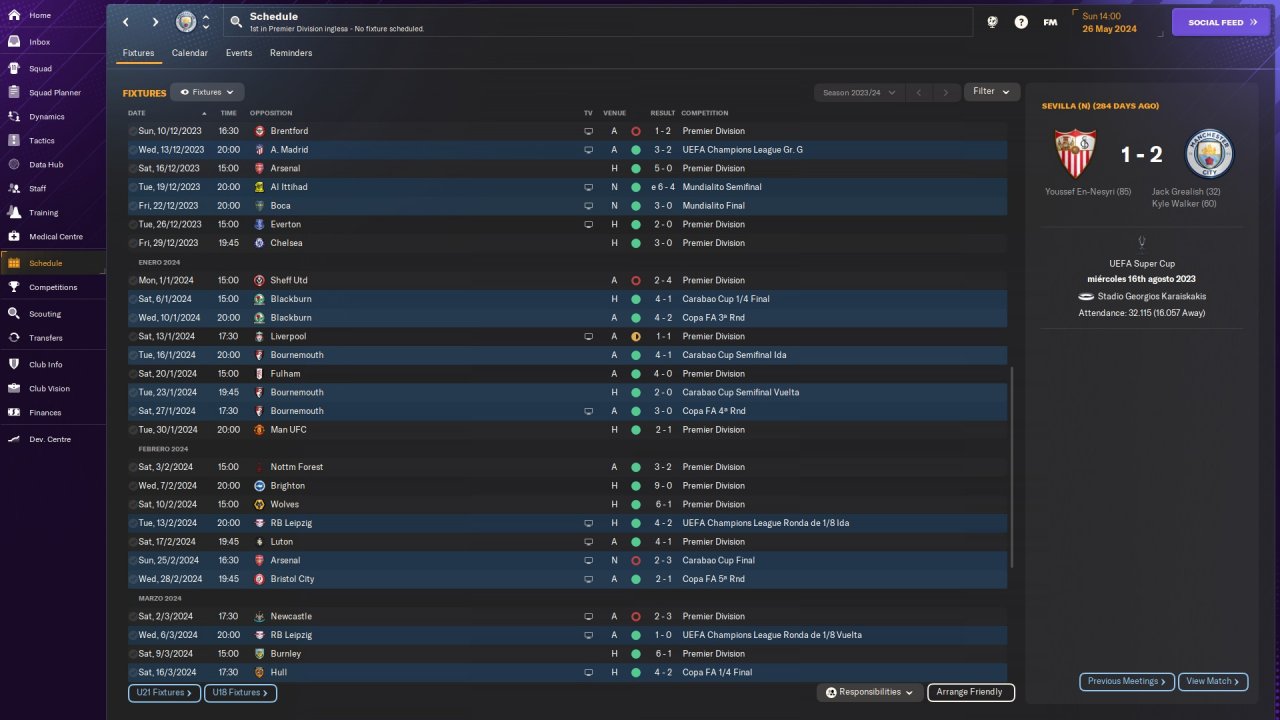
Task: Open the Tactics sidebar icon
Action: pos(14,141)
